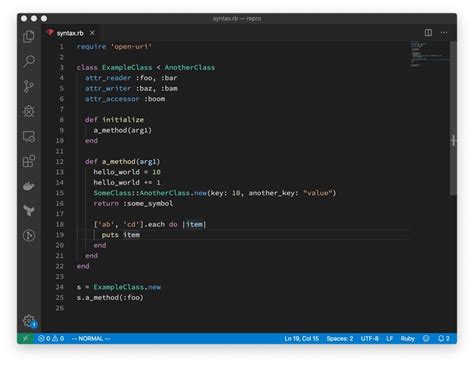Change language mode via Ruby
The height and width of the screenshot is (365, 474).
pyautogui.click(x=407, y=339)
